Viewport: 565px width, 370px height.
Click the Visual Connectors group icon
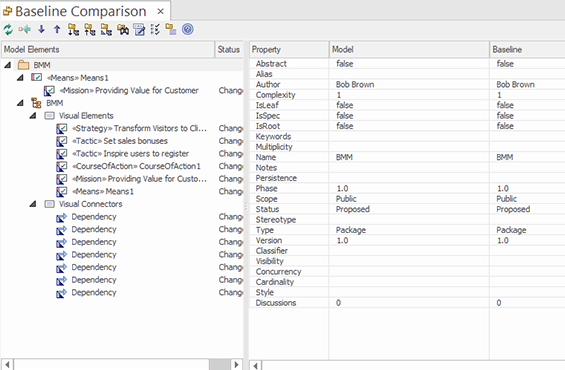[49, 204]
